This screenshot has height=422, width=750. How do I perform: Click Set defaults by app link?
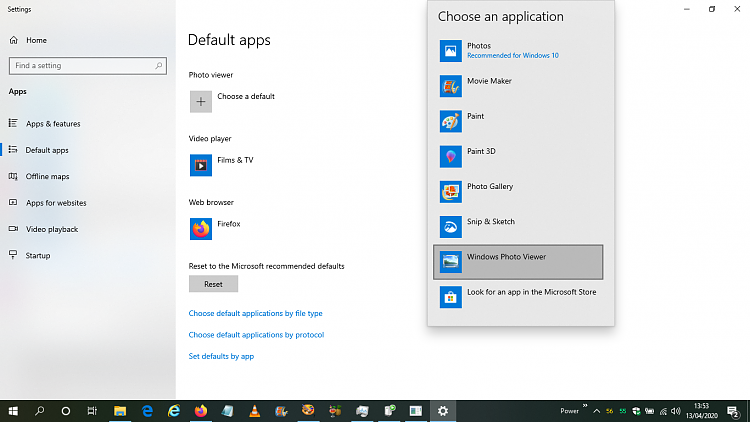pyautogui.click(x=221, y=356)
